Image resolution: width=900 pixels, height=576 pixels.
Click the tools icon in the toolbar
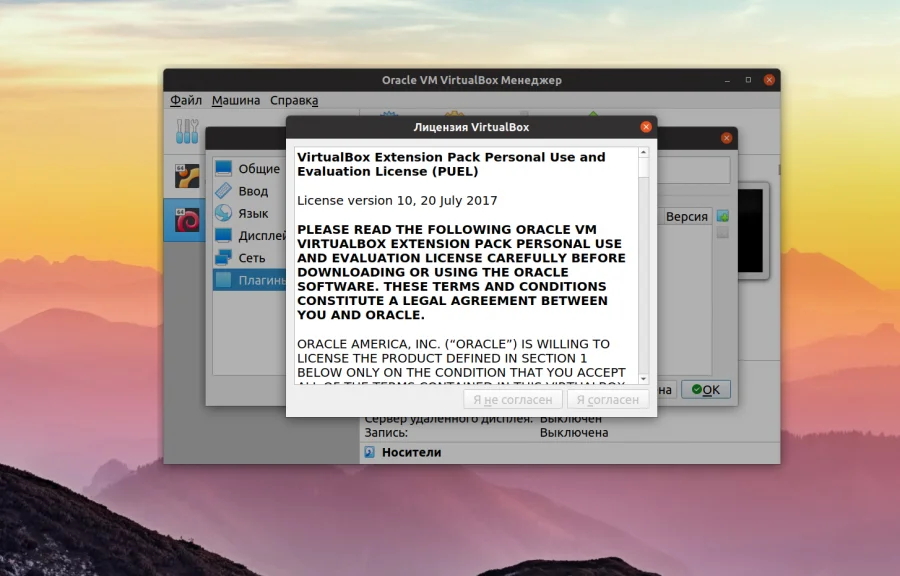[x=186, y=130]
